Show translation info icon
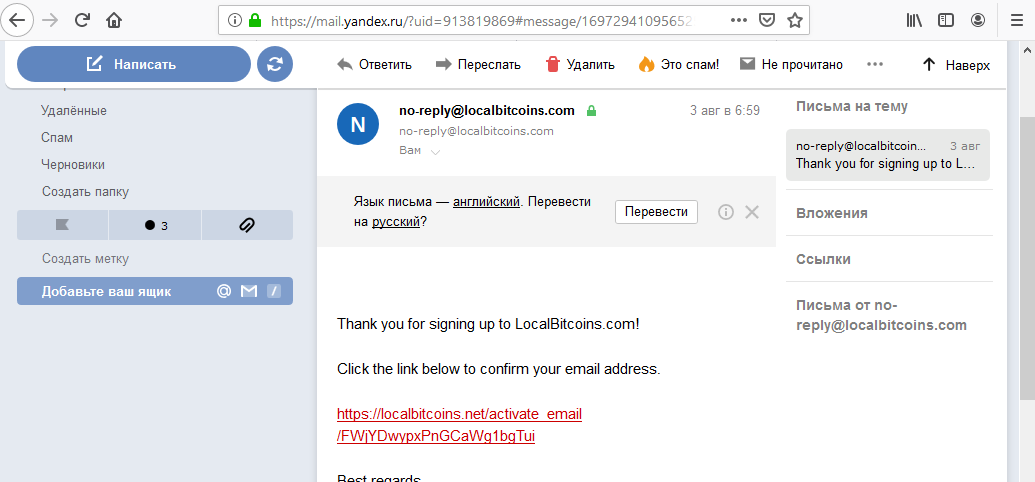 (x=726, y=212)
